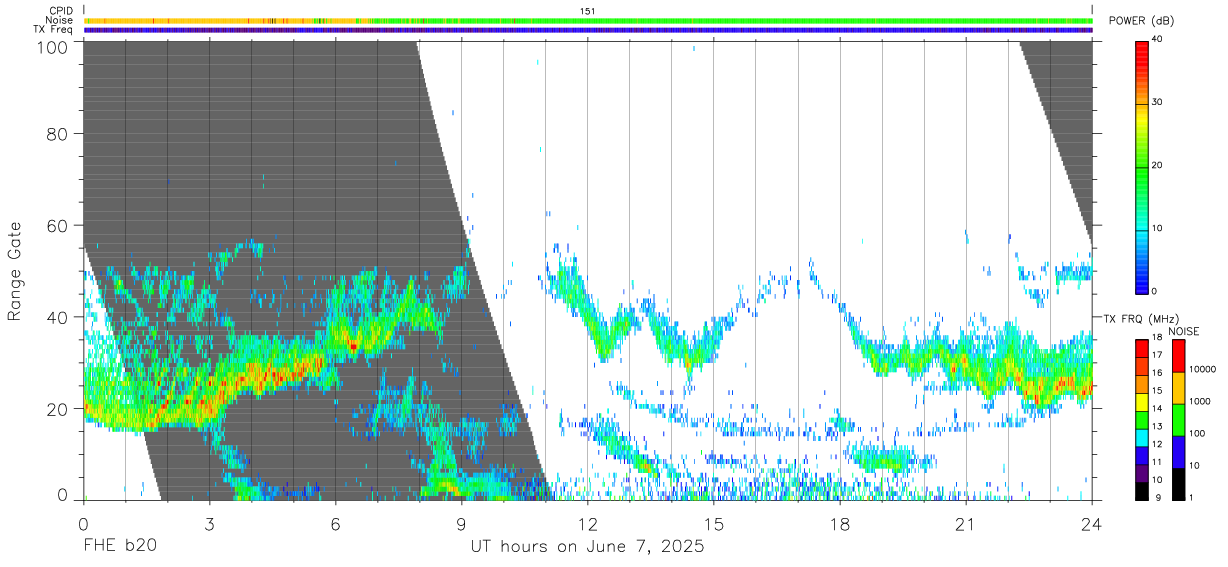The height and width of the screenshot is (567, 1228).
Task: Click the 30 tick on POWER color bar
Action: [1156, 102]
